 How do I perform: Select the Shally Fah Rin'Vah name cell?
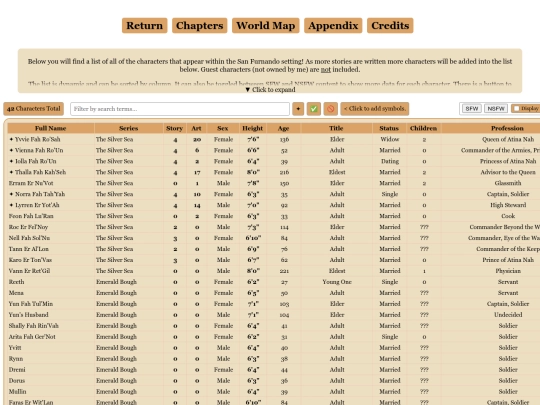(51, 326)
